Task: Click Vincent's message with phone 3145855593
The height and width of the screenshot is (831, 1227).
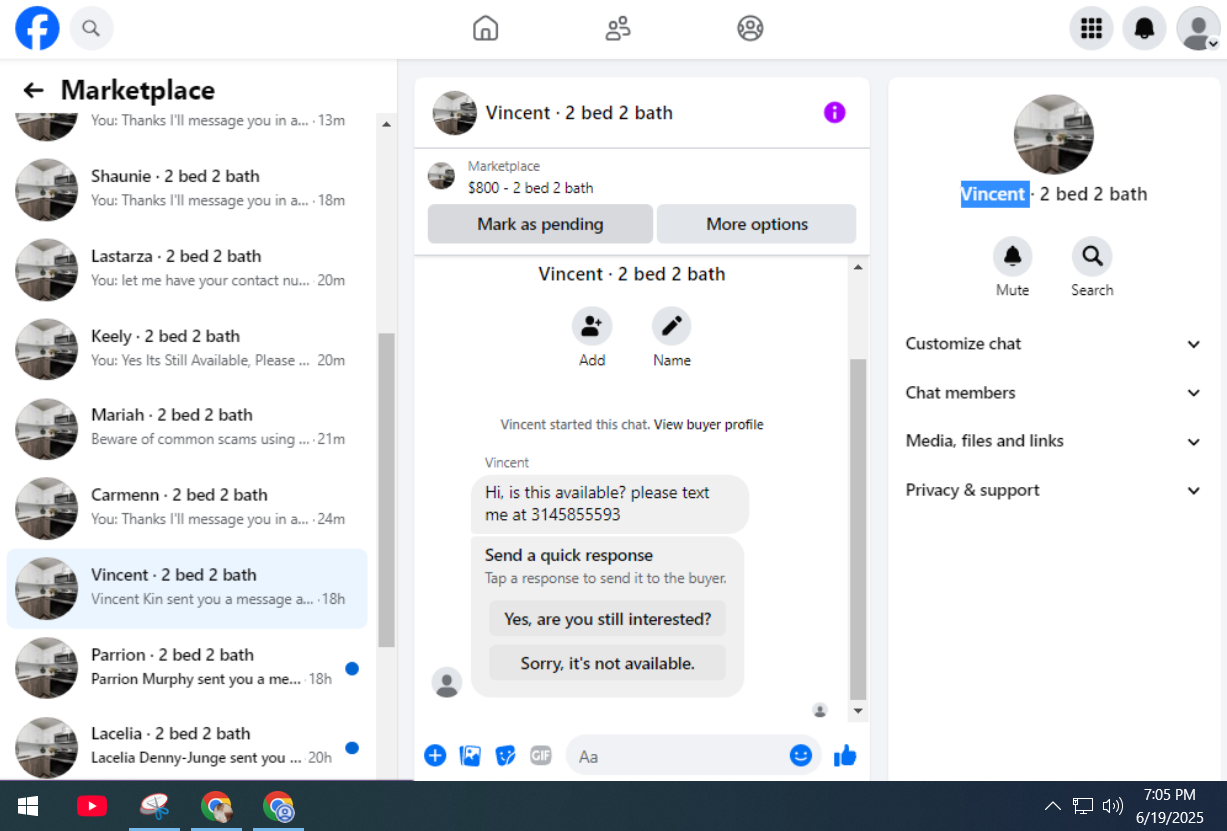Action: pos(610,504)
